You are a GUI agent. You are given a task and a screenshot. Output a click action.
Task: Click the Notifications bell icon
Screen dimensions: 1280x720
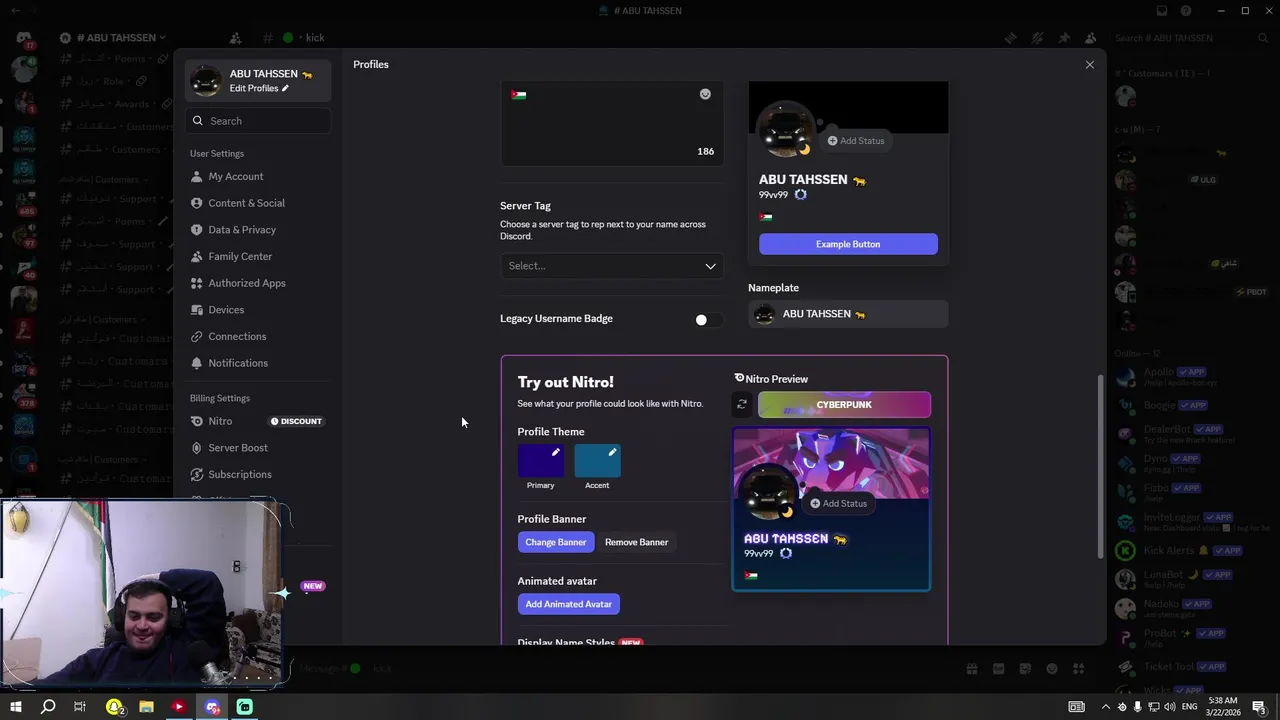pyautogui.click(x=197, y=363)
